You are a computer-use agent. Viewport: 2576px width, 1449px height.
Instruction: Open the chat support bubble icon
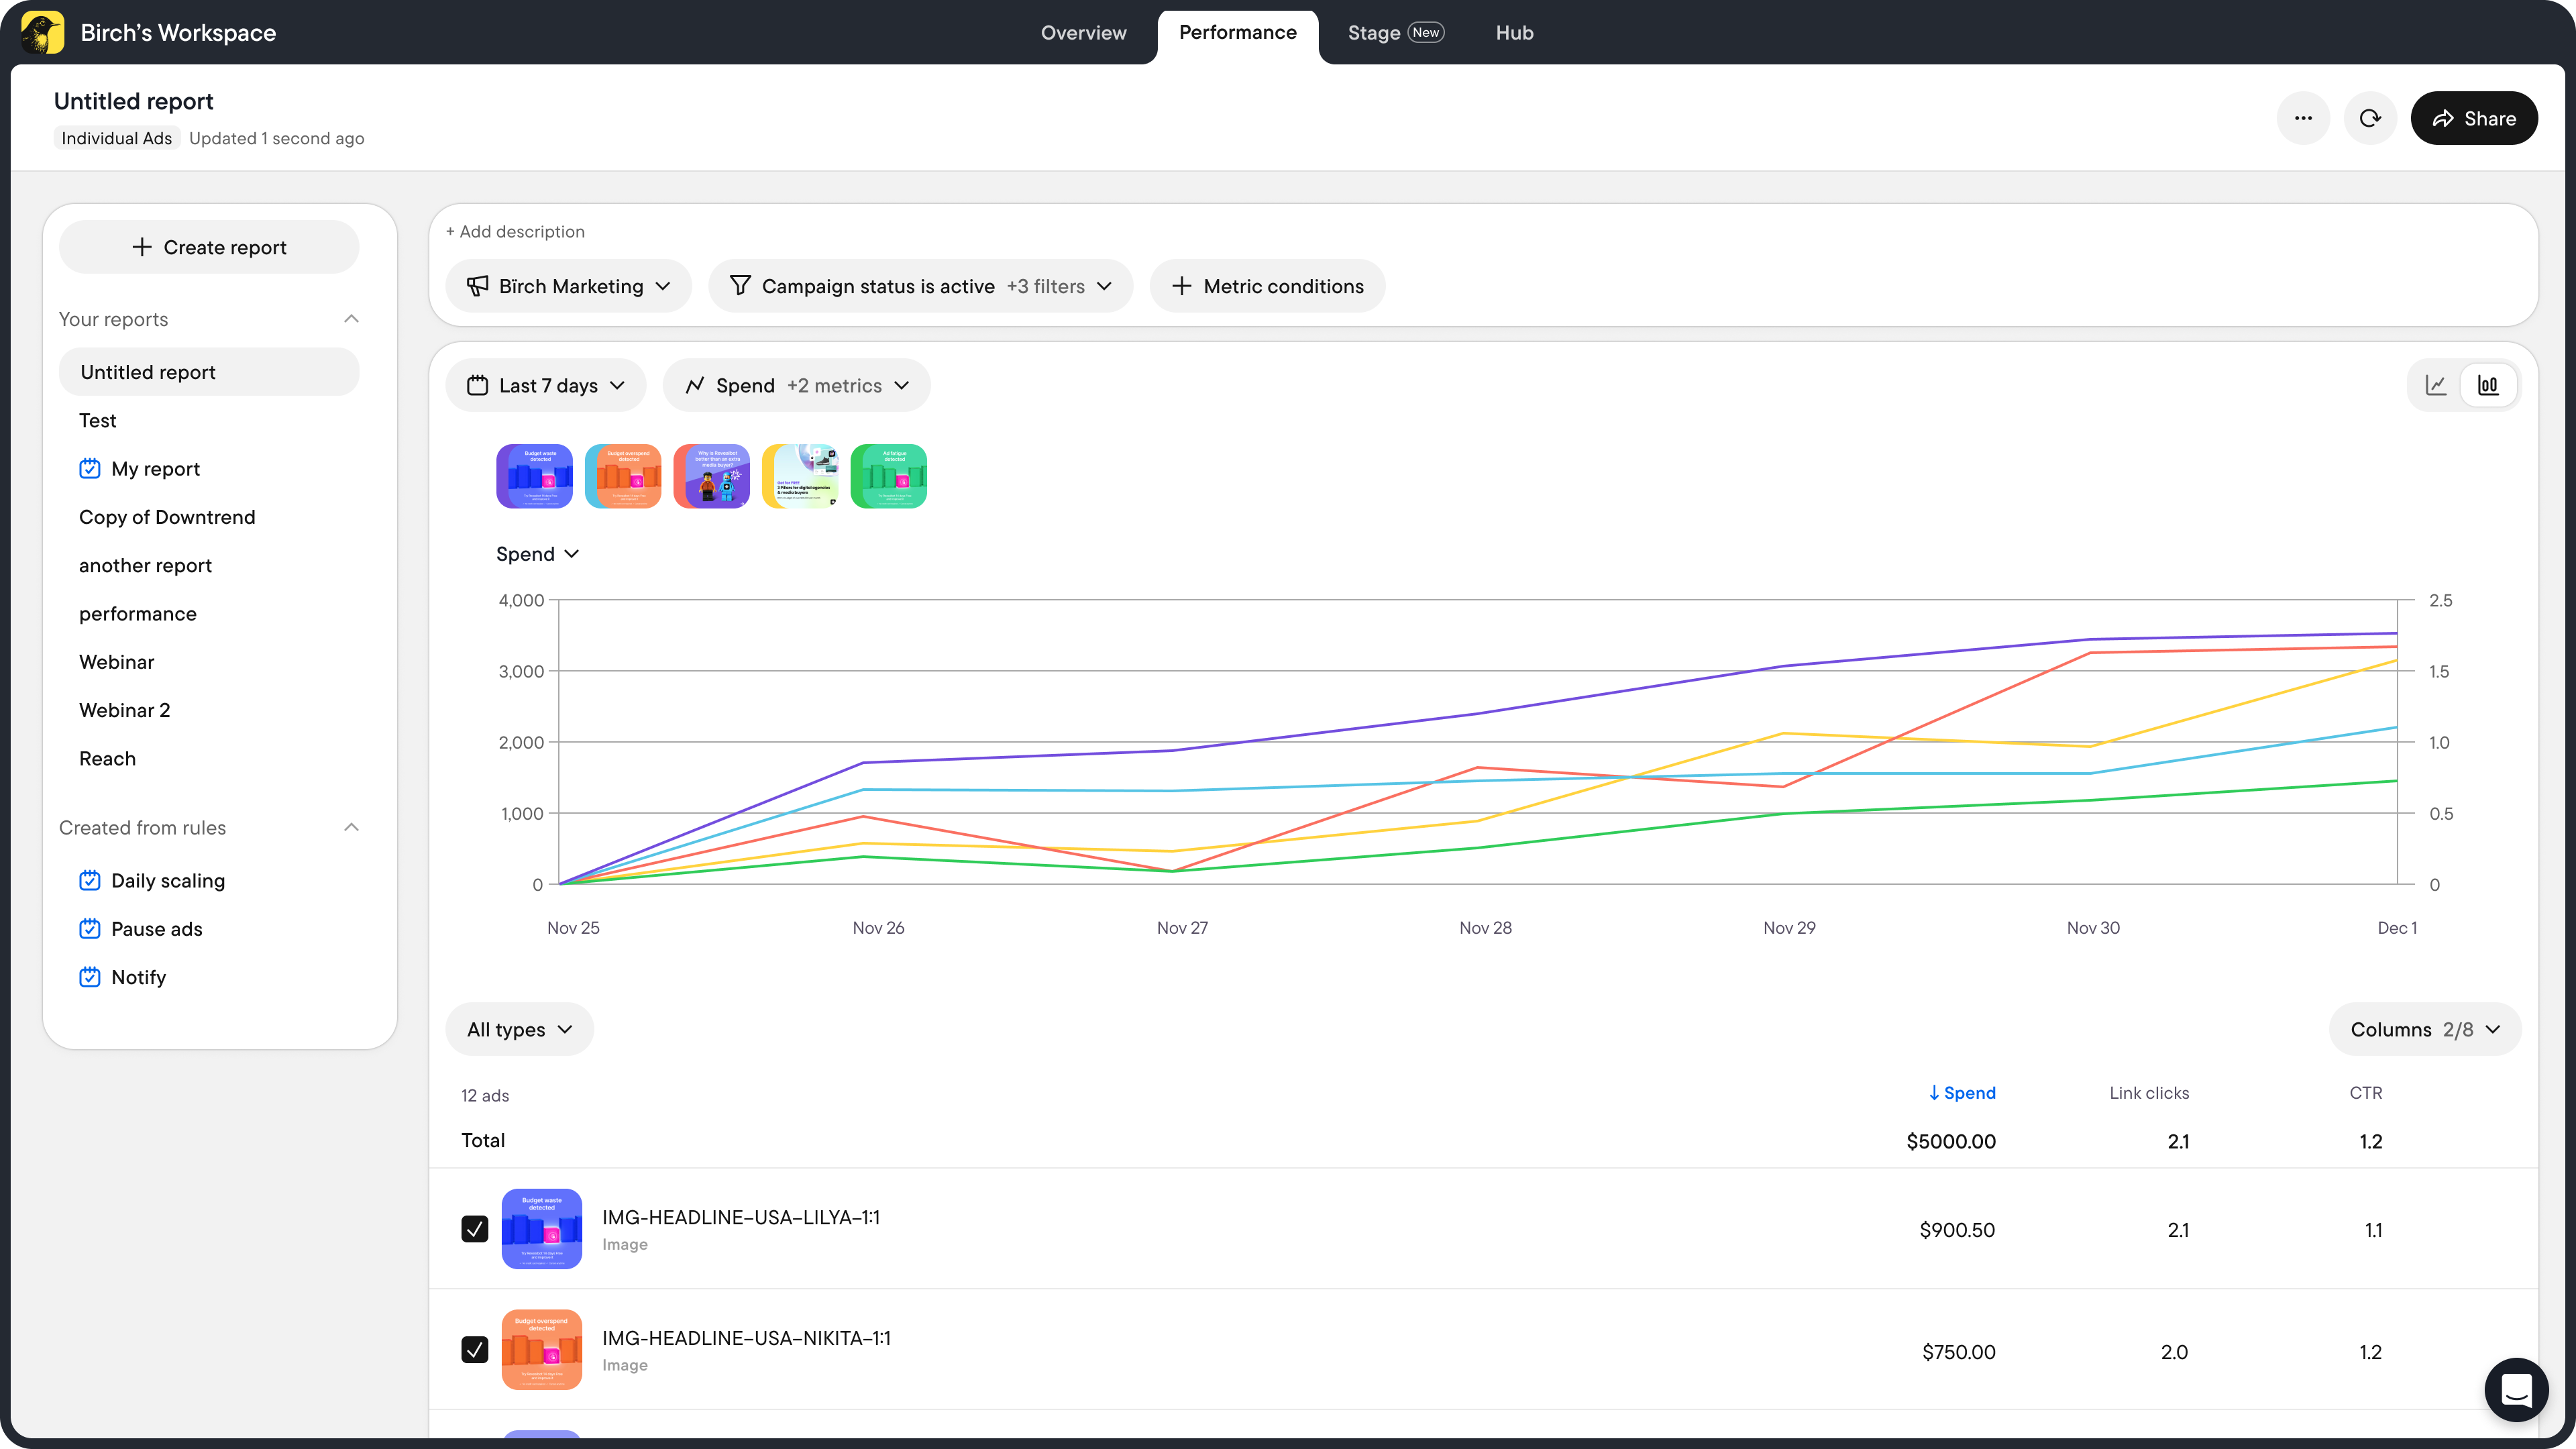(2516, 1389)
